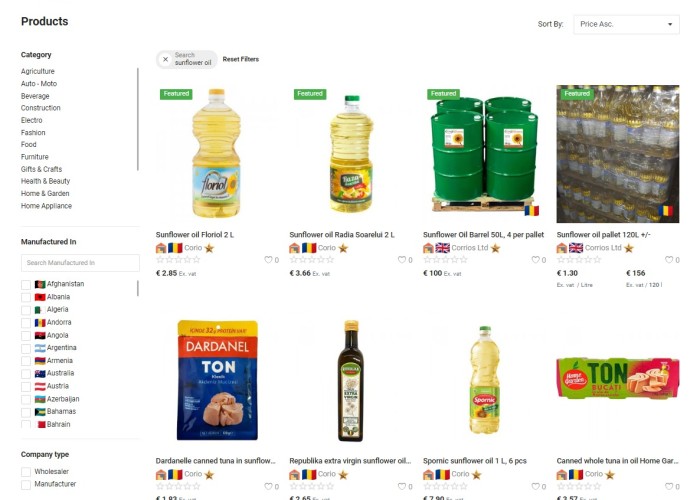Focus the Search Manufactured In field
Screen dimensions: 700x500
coord(80,263)
